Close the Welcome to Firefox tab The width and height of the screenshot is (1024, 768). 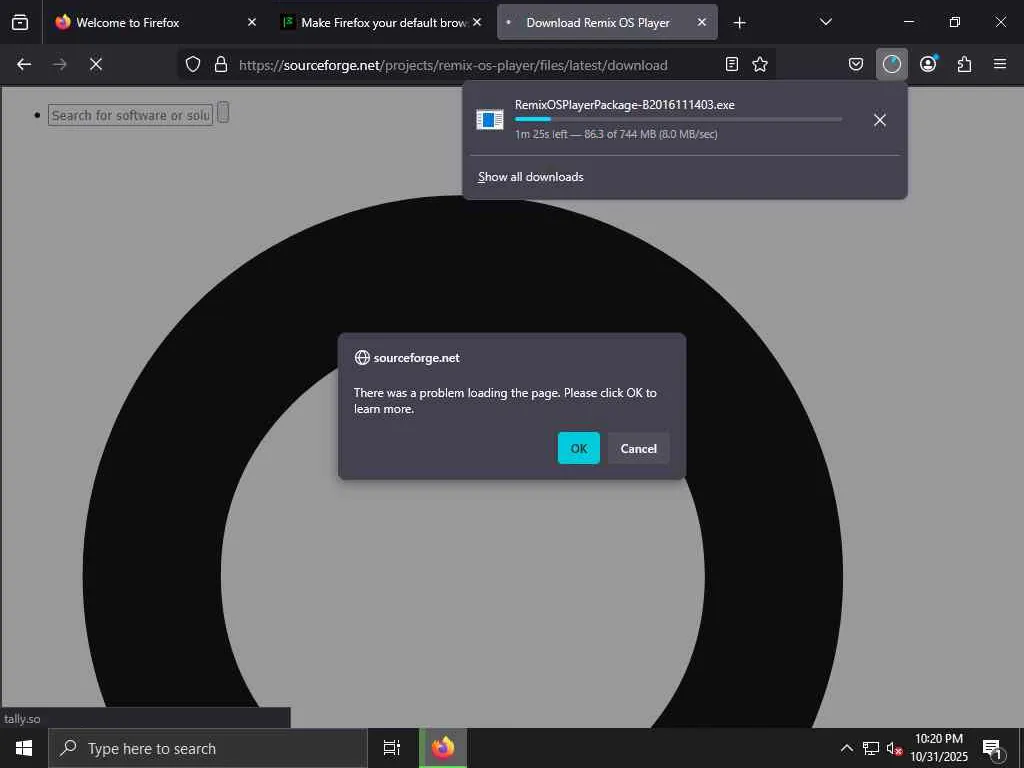(x=252, y=22)
